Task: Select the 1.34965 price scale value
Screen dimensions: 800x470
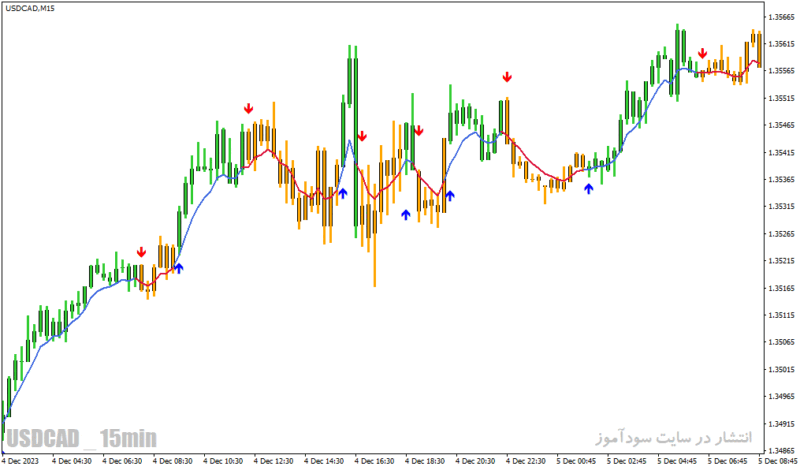Action: [781, 397]
